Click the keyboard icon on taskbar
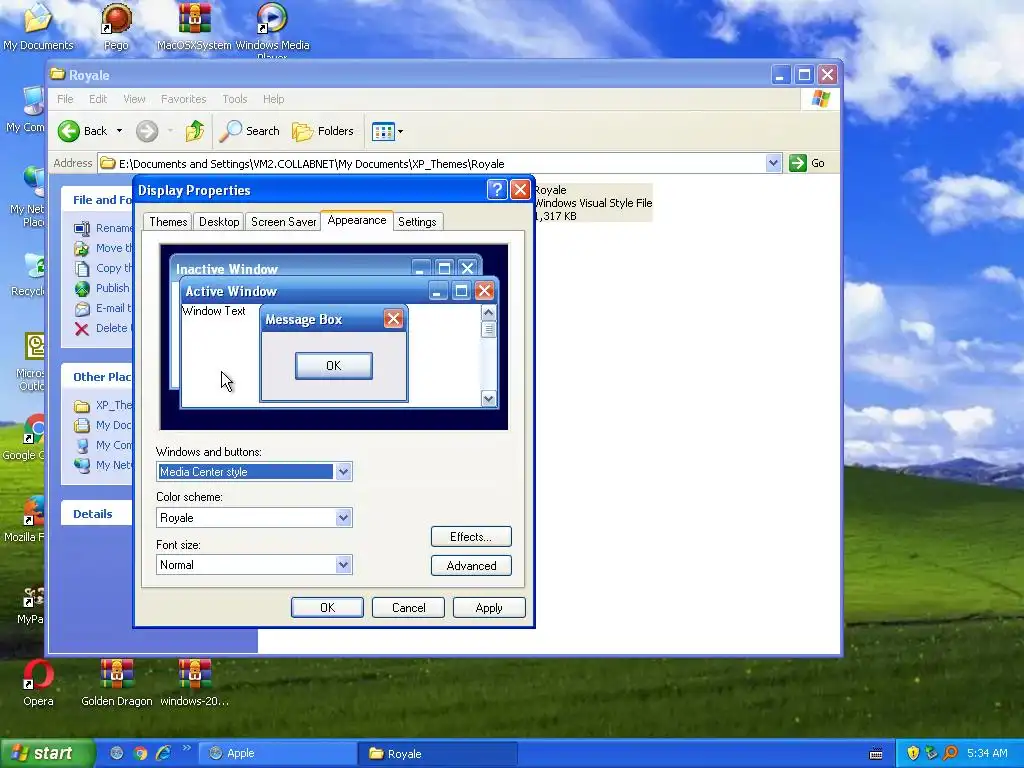The height and width of the screenshot is (768, 1024). click(x=876, y=754)
